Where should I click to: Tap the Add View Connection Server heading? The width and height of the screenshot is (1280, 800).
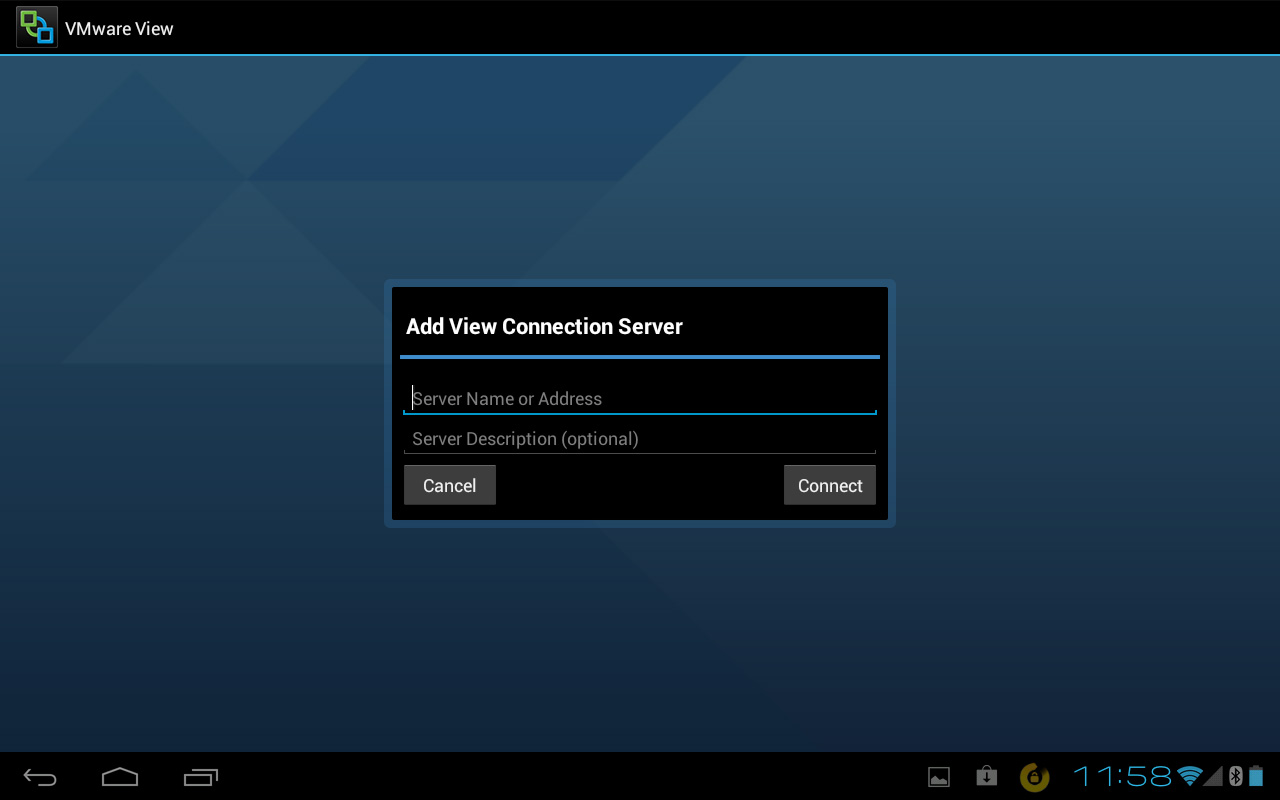click(x=544, y=326)
